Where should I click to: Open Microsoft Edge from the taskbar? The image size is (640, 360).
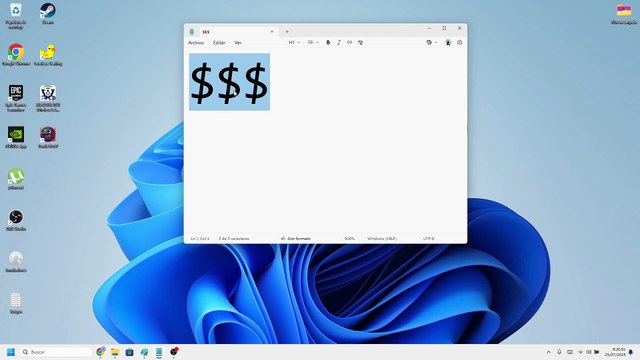pyautogui.click(x=144, y=352)
